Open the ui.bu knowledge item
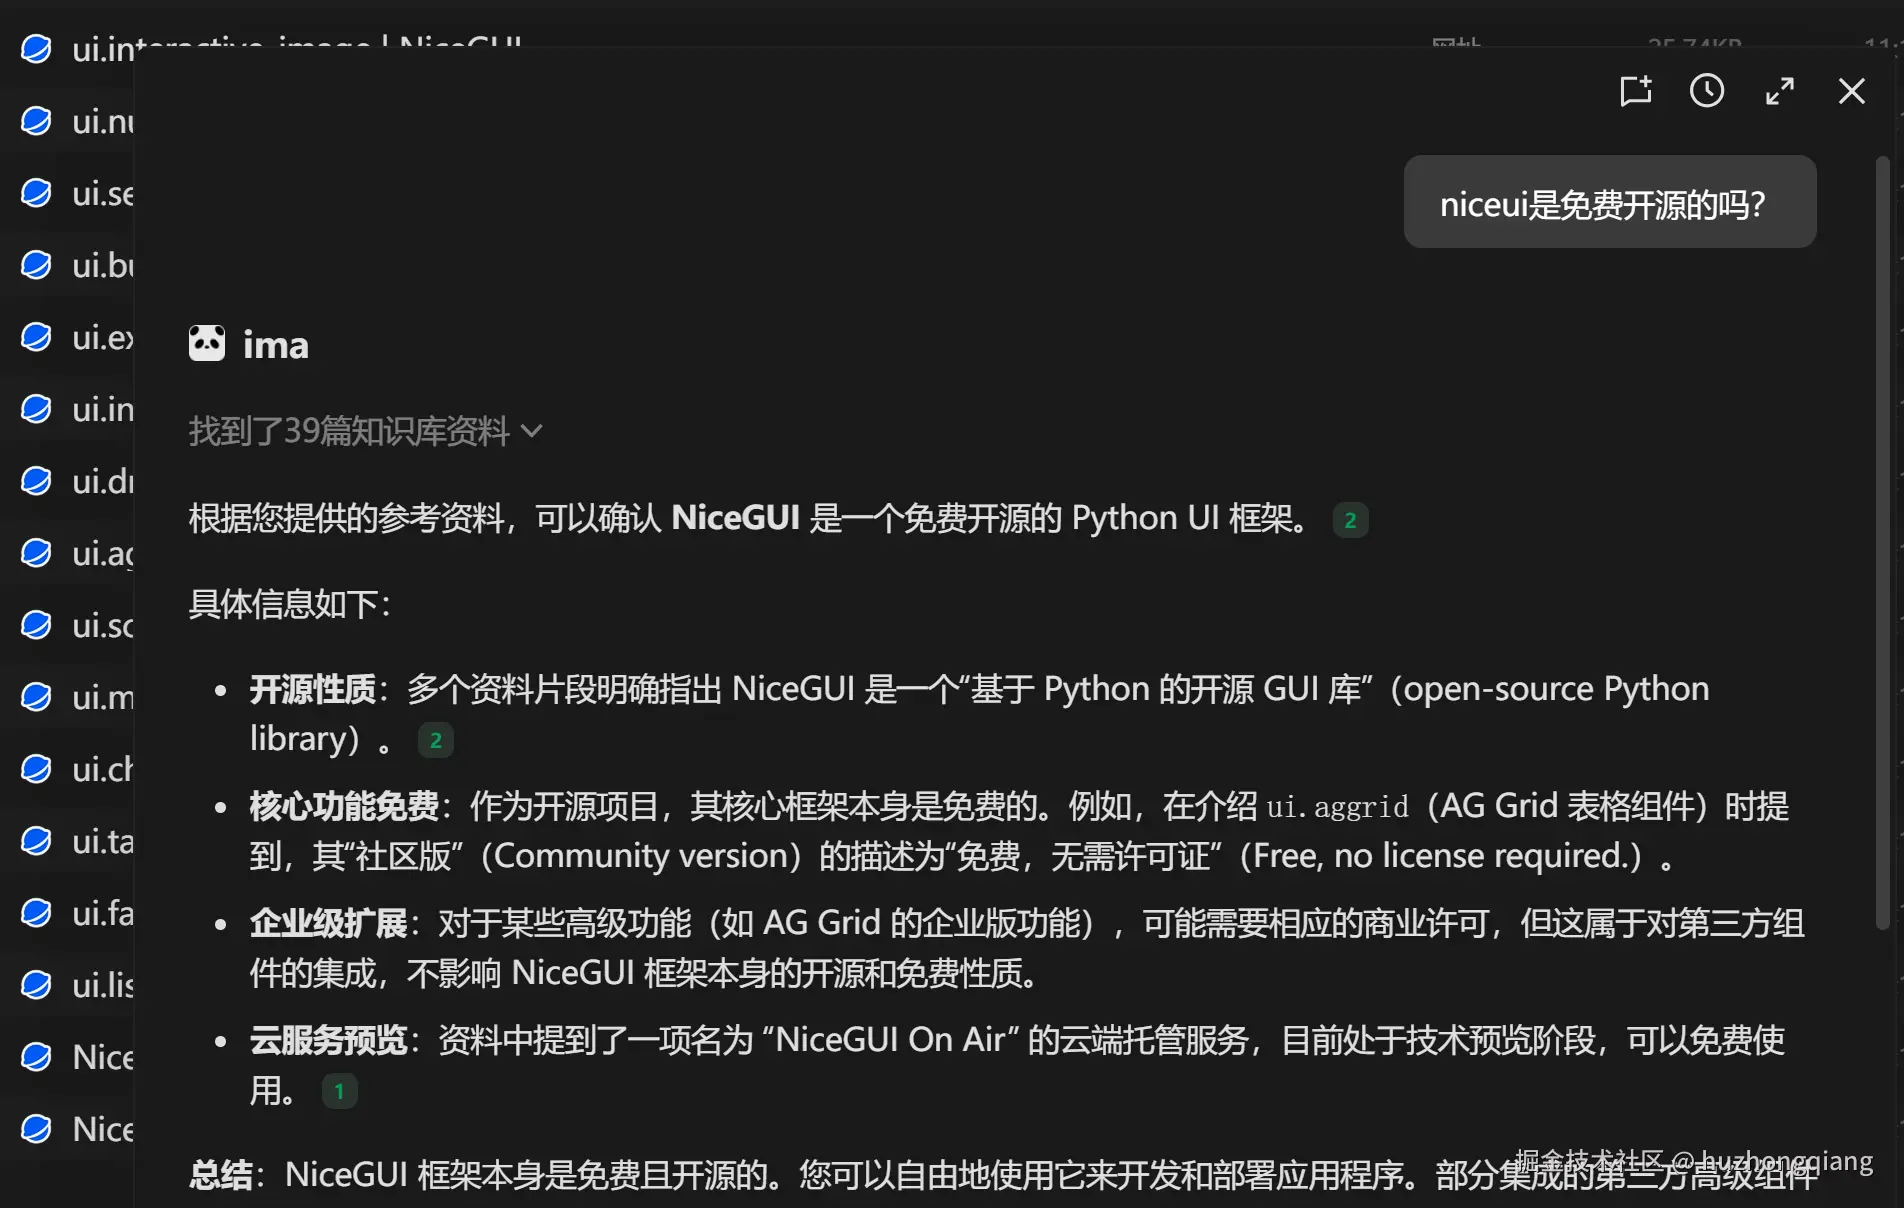Viewport: 1904px width, 1208px height. pyautogui.click(x=104, y=265)
